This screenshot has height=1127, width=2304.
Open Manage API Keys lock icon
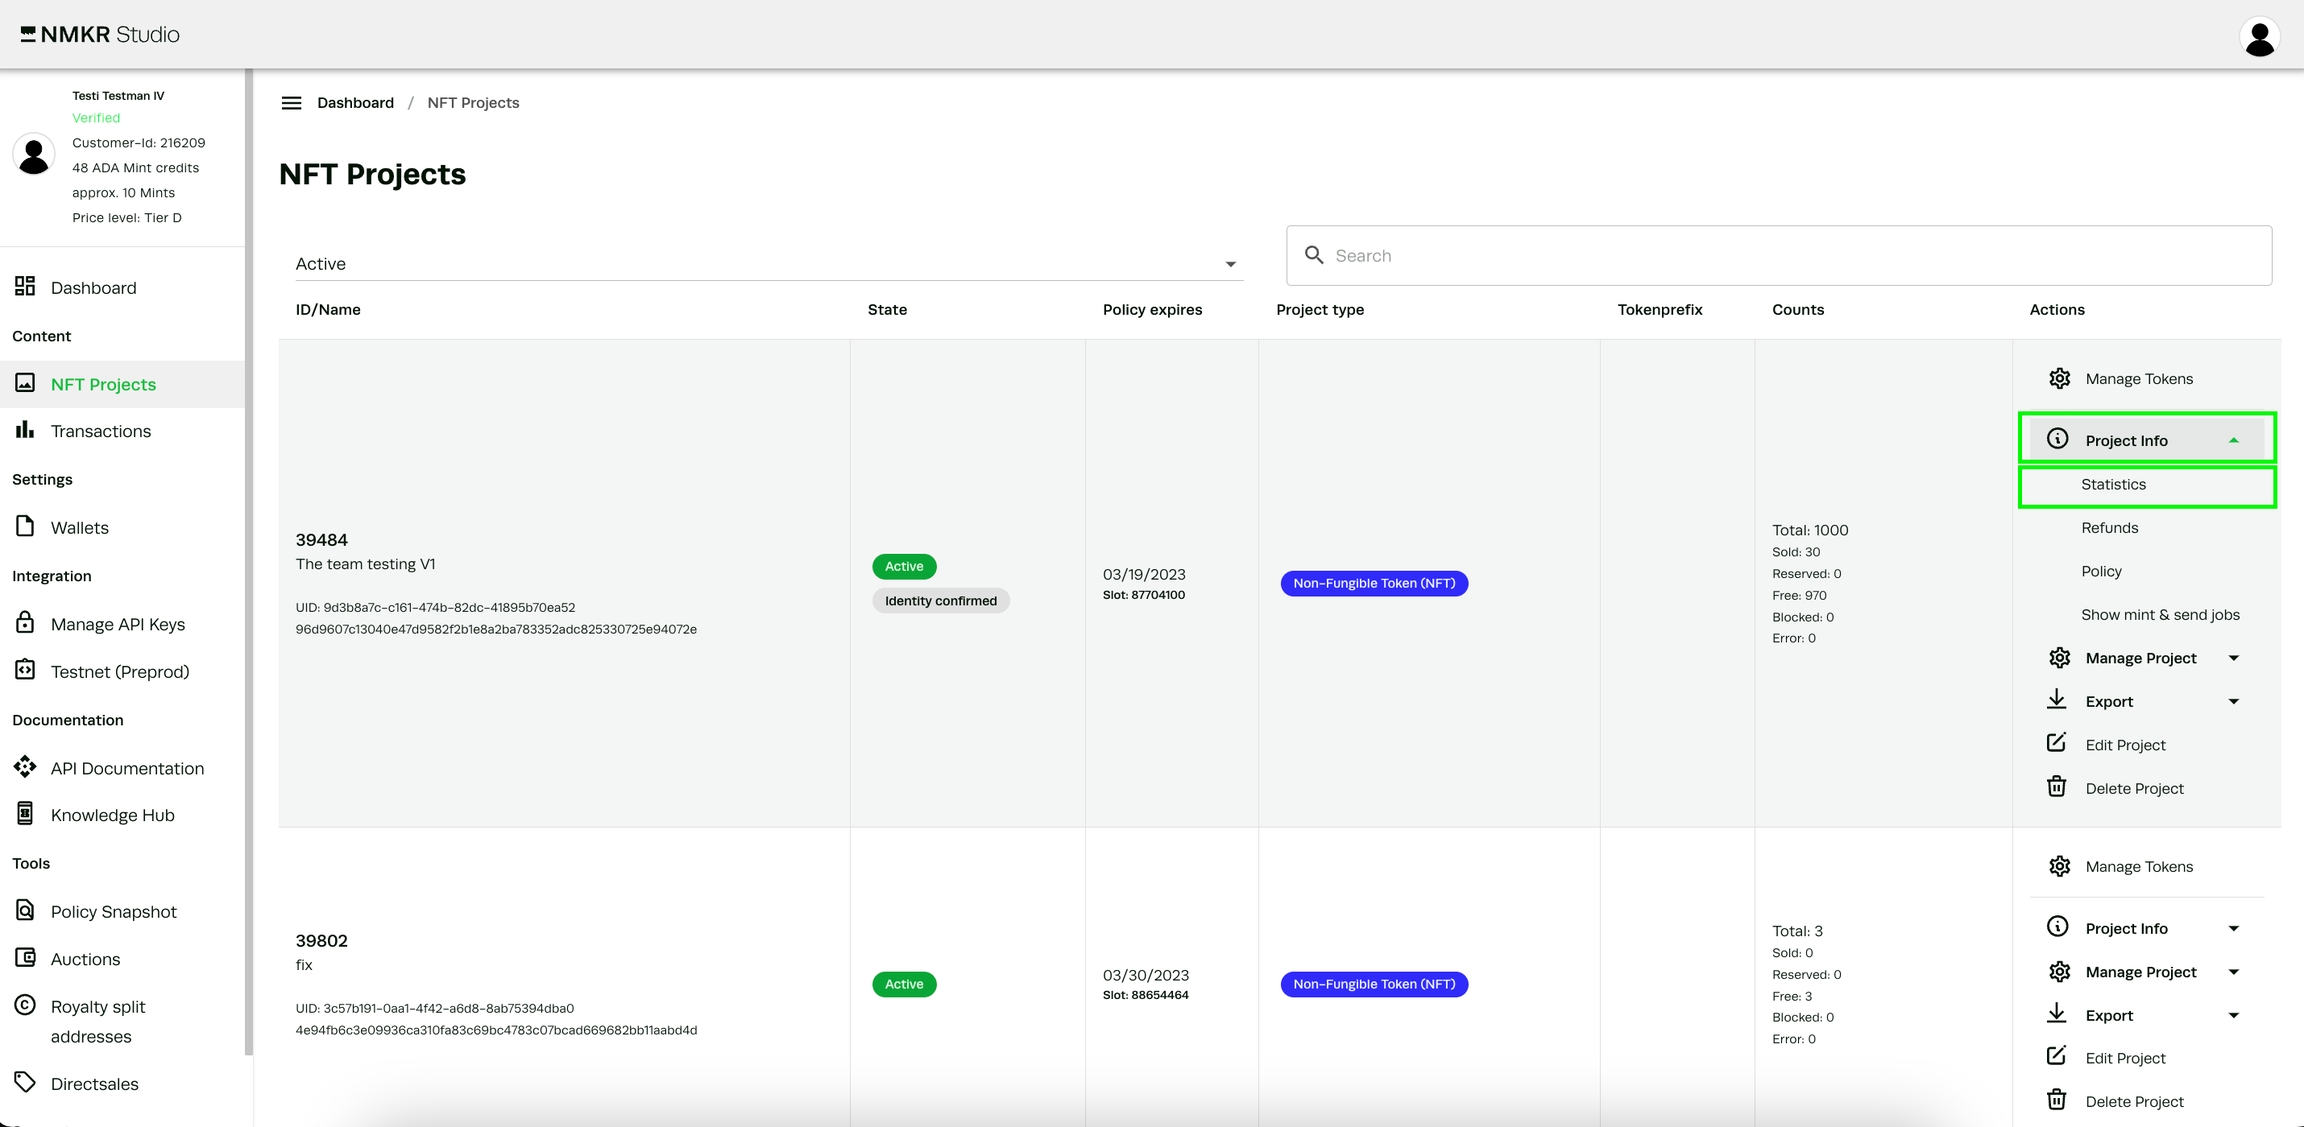click(x=25, y=623)
